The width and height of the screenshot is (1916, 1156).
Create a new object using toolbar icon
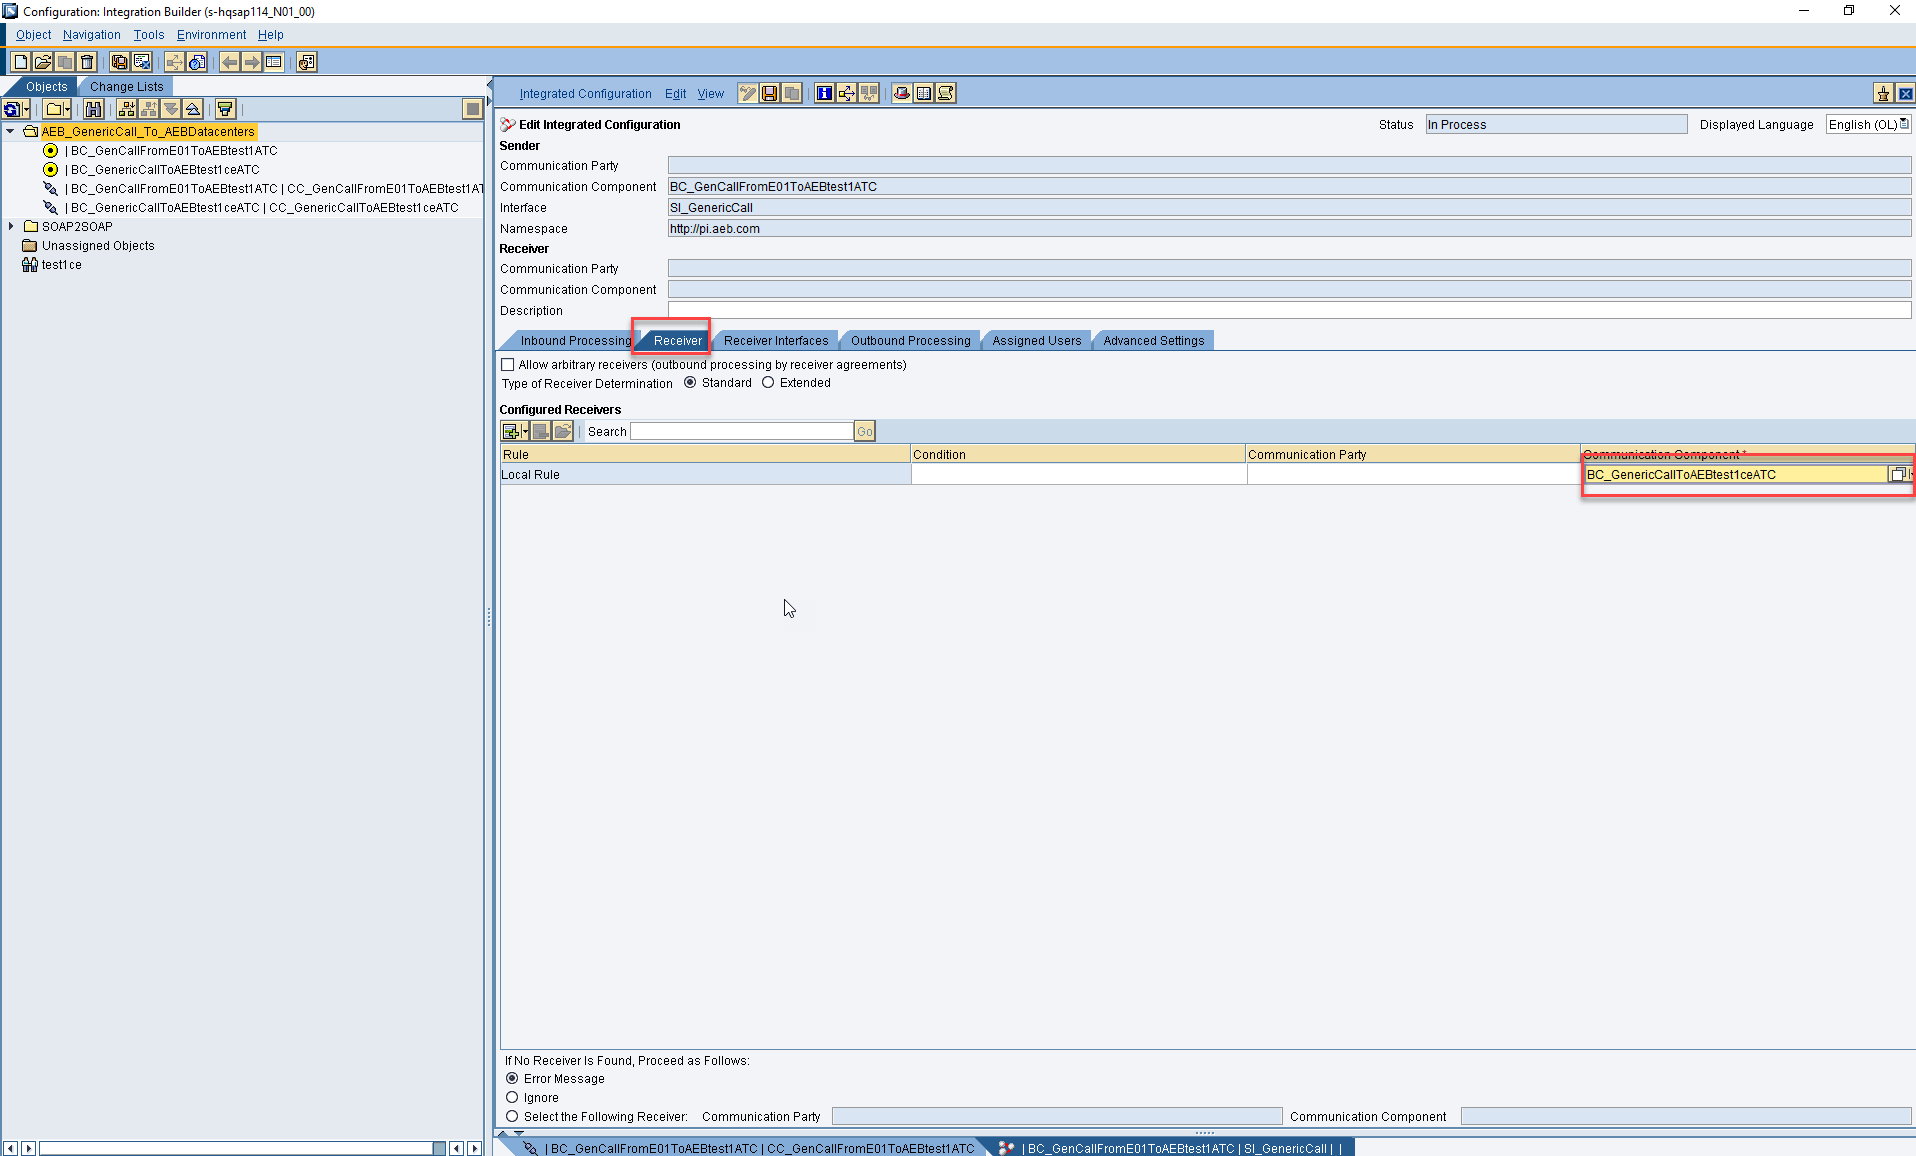click(19, 62)
